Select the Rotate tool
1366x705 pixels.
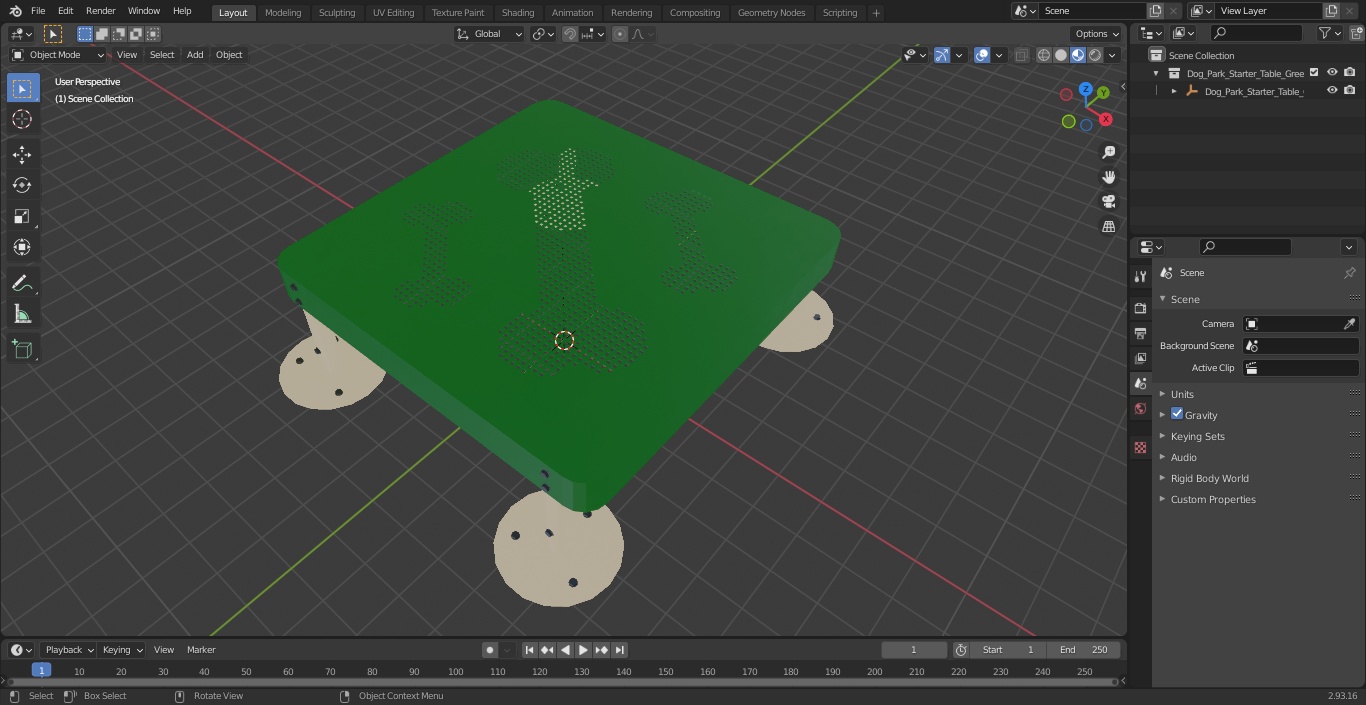pos(22,185)
